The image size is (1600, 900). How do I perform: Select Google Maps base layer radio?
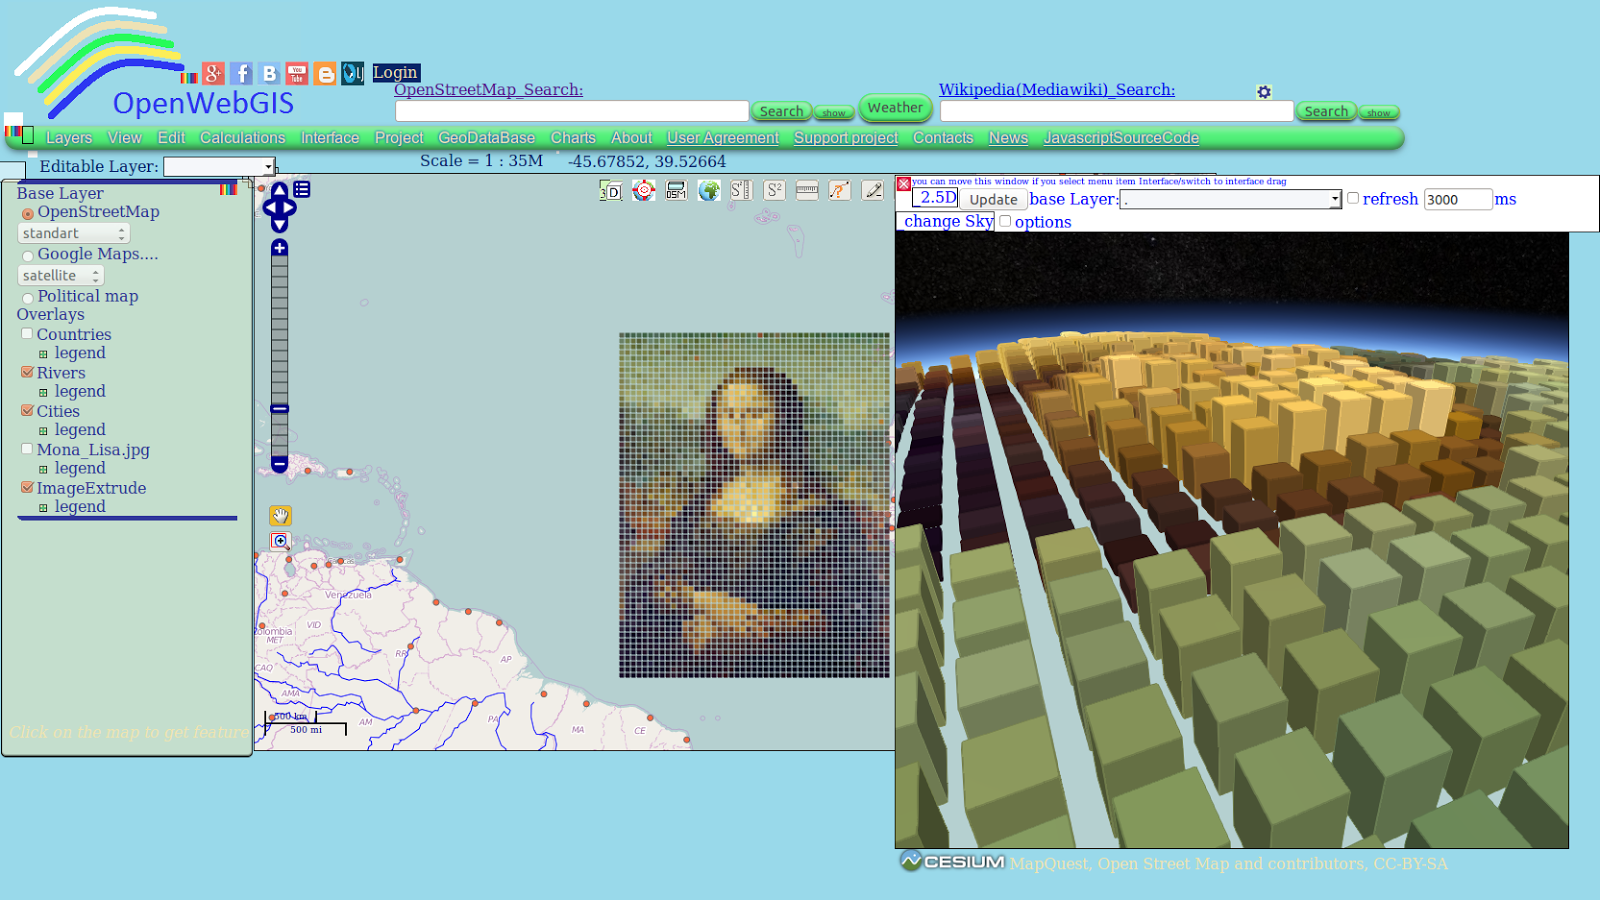[x=28, y=256]
